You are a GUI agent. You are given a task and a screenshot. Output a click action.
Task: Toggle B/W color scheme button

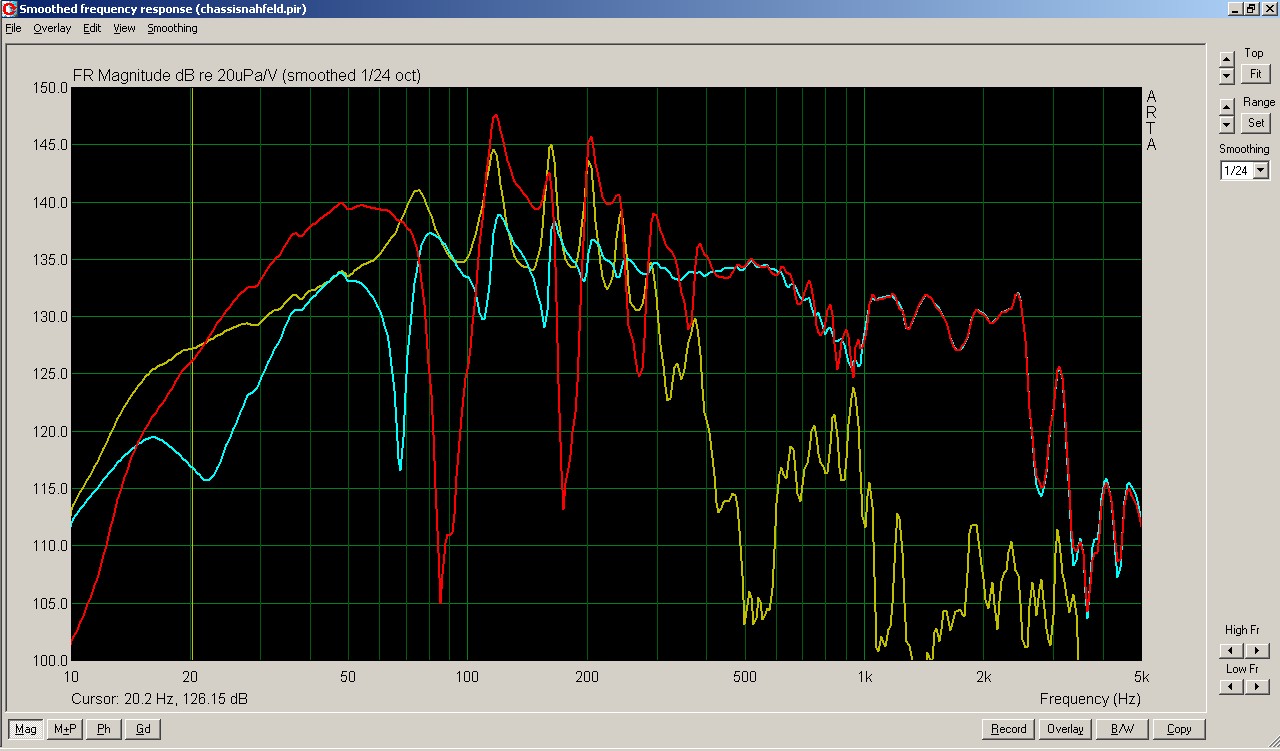1122,729
